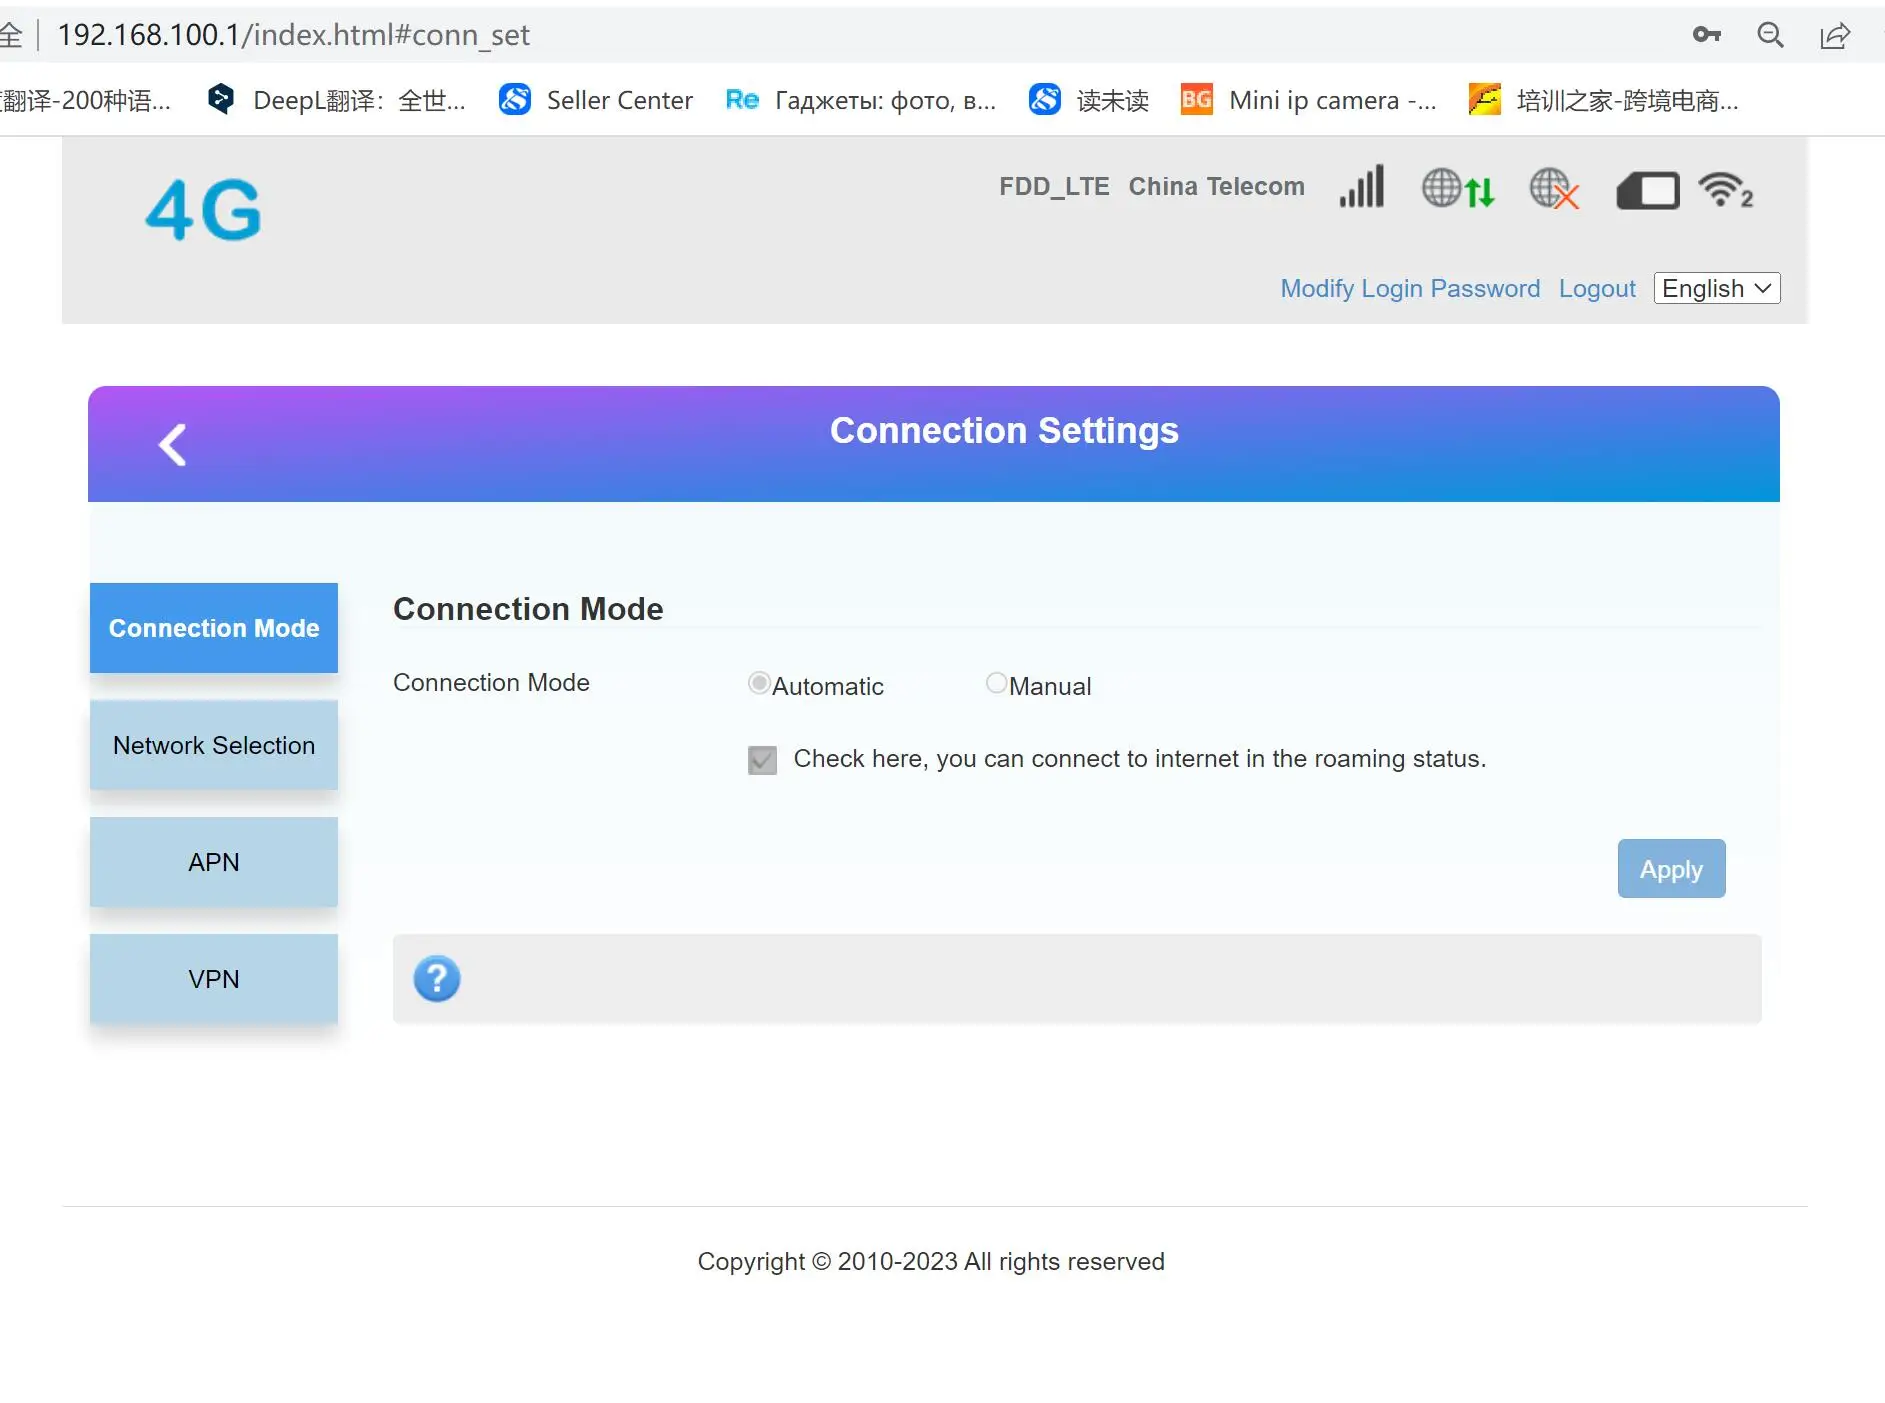Switch to the Network Selection tab
Screen dimensions: 1885x1403
point(214,745)
